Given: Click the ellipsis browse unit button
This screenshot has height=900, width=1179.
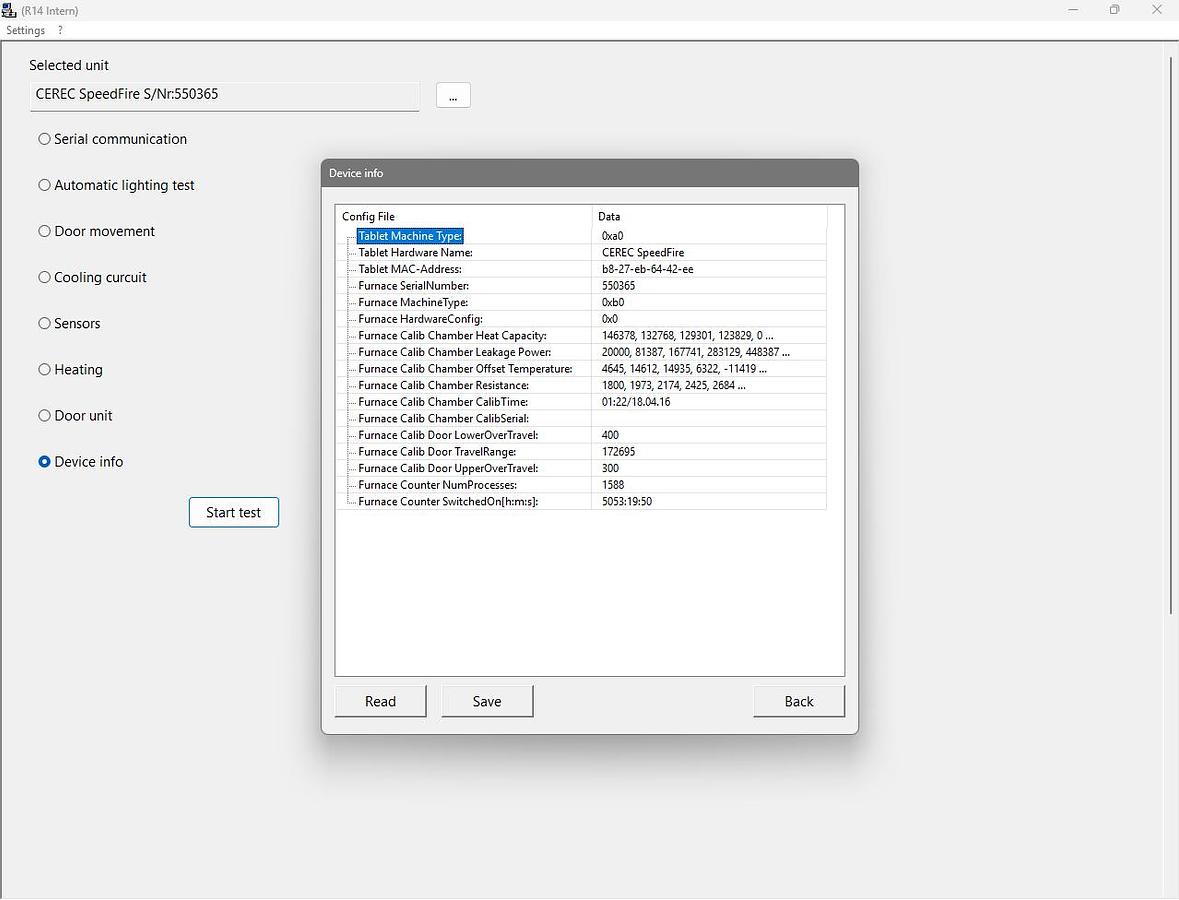Looking at the screenshot, I should (453, 95).
